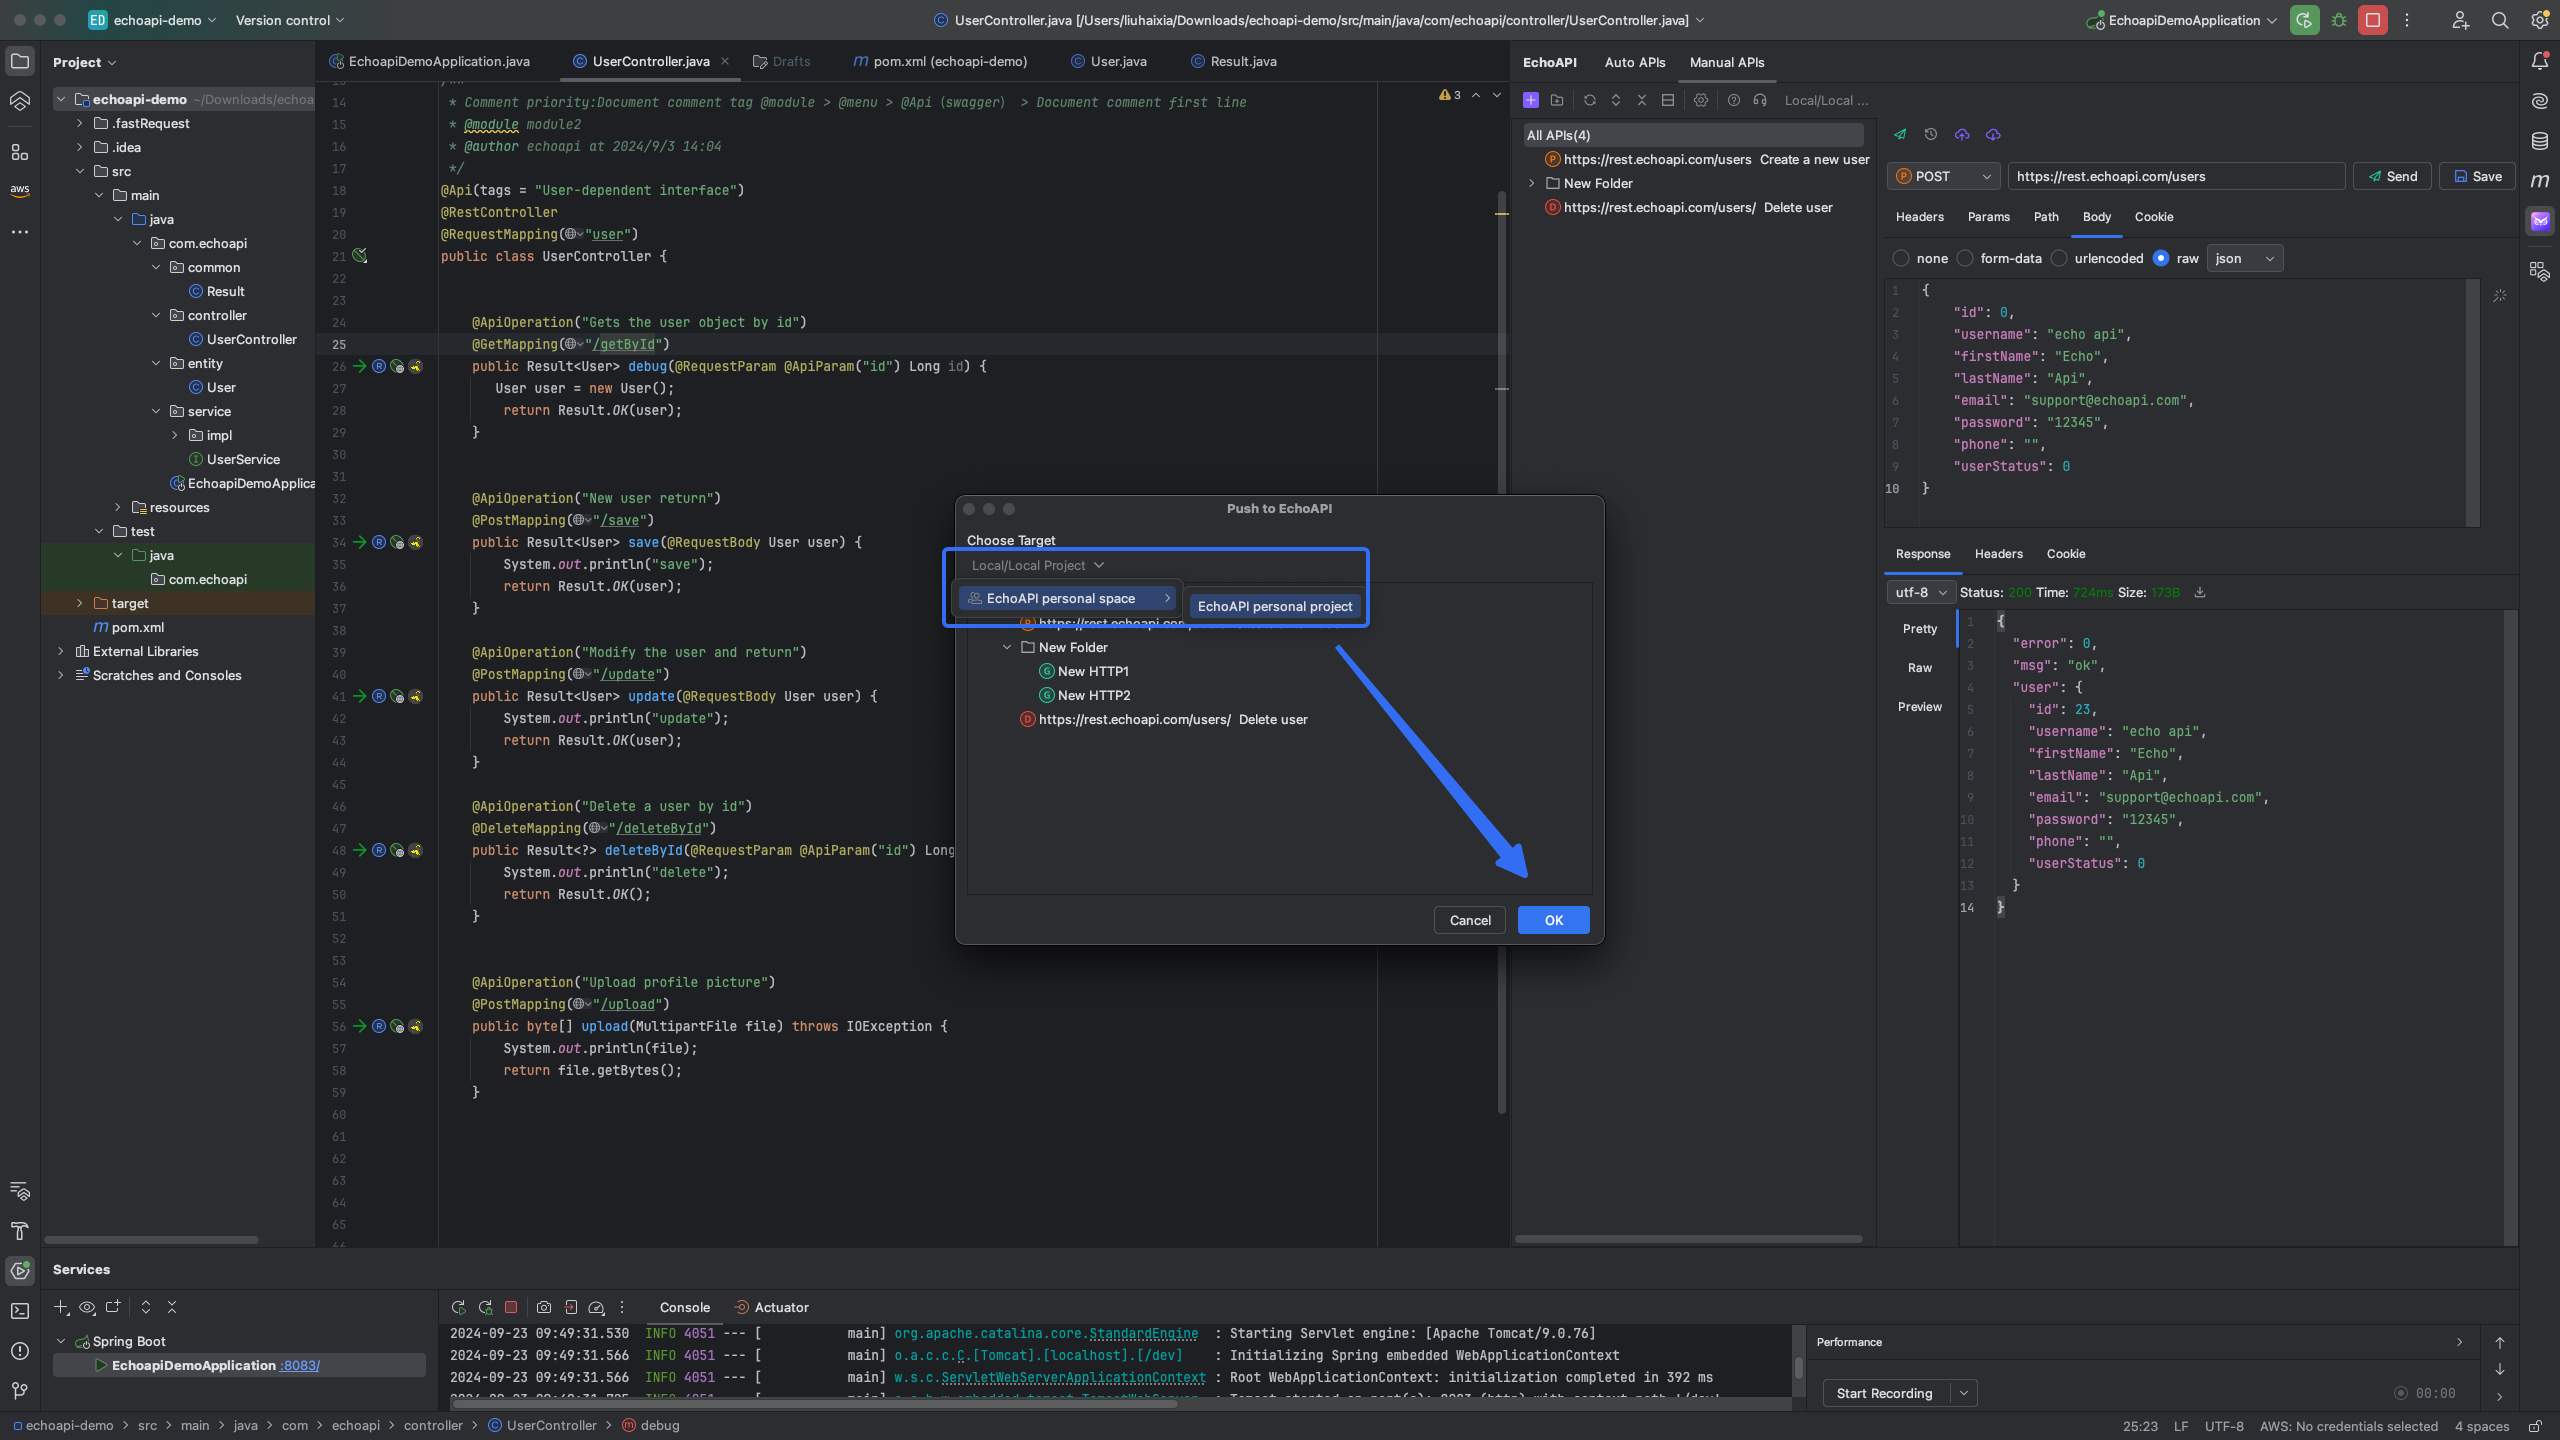Switch to the Params request tab

tap(1988, 217)
